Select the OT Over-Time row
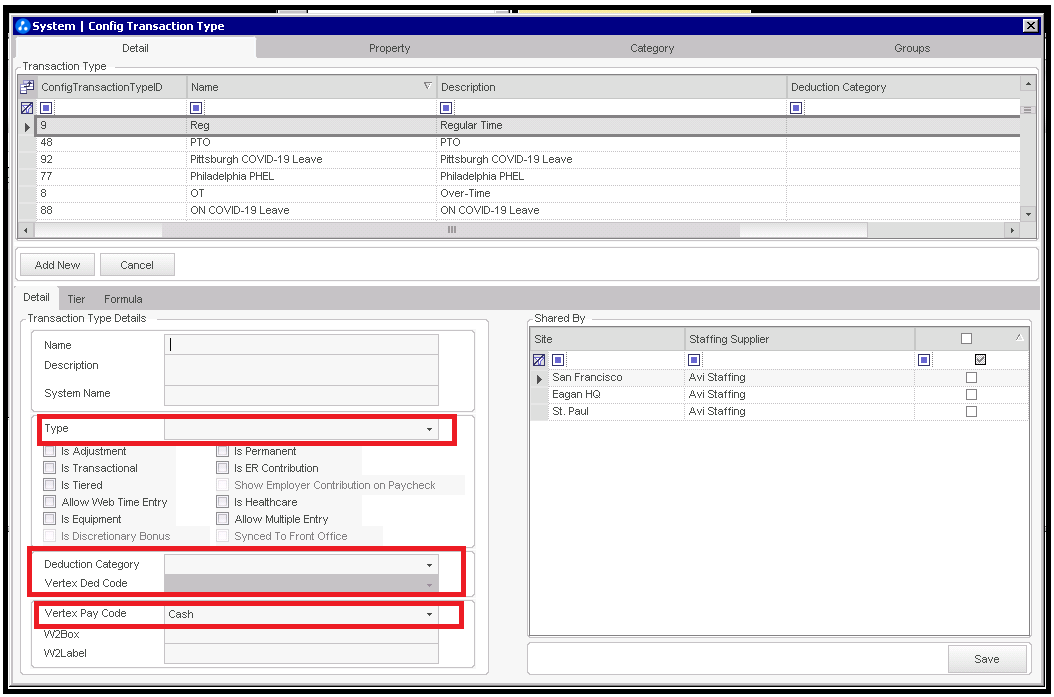 (x=528, y=194)
